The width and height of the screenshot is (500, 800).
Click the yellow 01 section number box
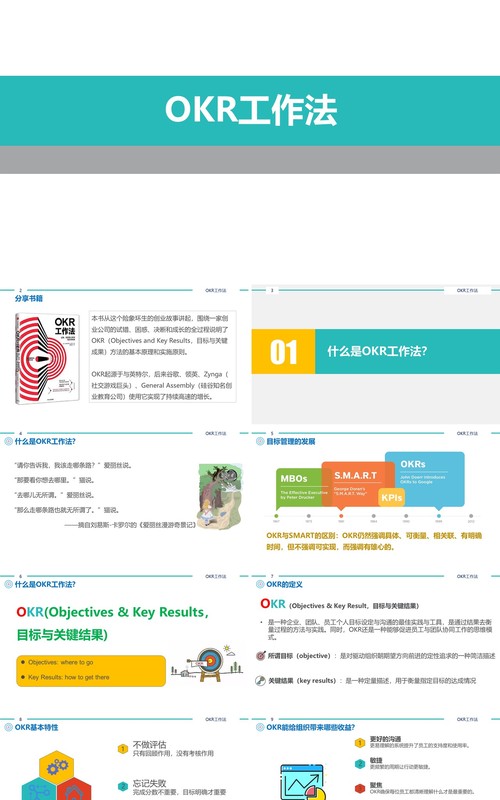click(283, 352)
